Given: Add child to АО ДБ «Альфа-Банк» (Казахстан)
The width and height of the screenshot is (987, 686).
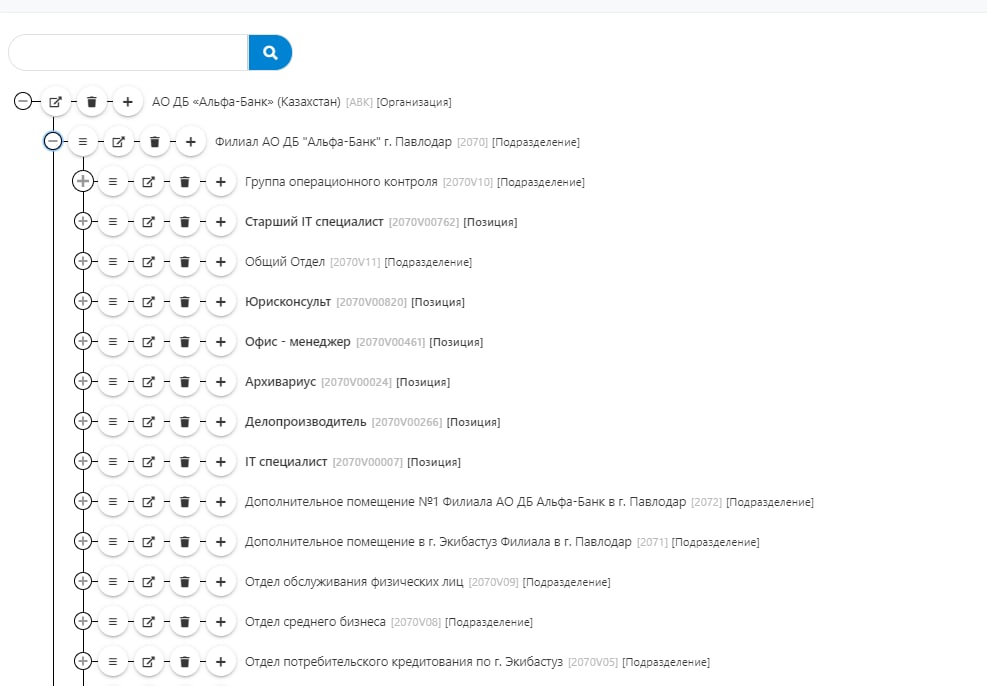Looking at the screenshot, I should tap(128, 102).
